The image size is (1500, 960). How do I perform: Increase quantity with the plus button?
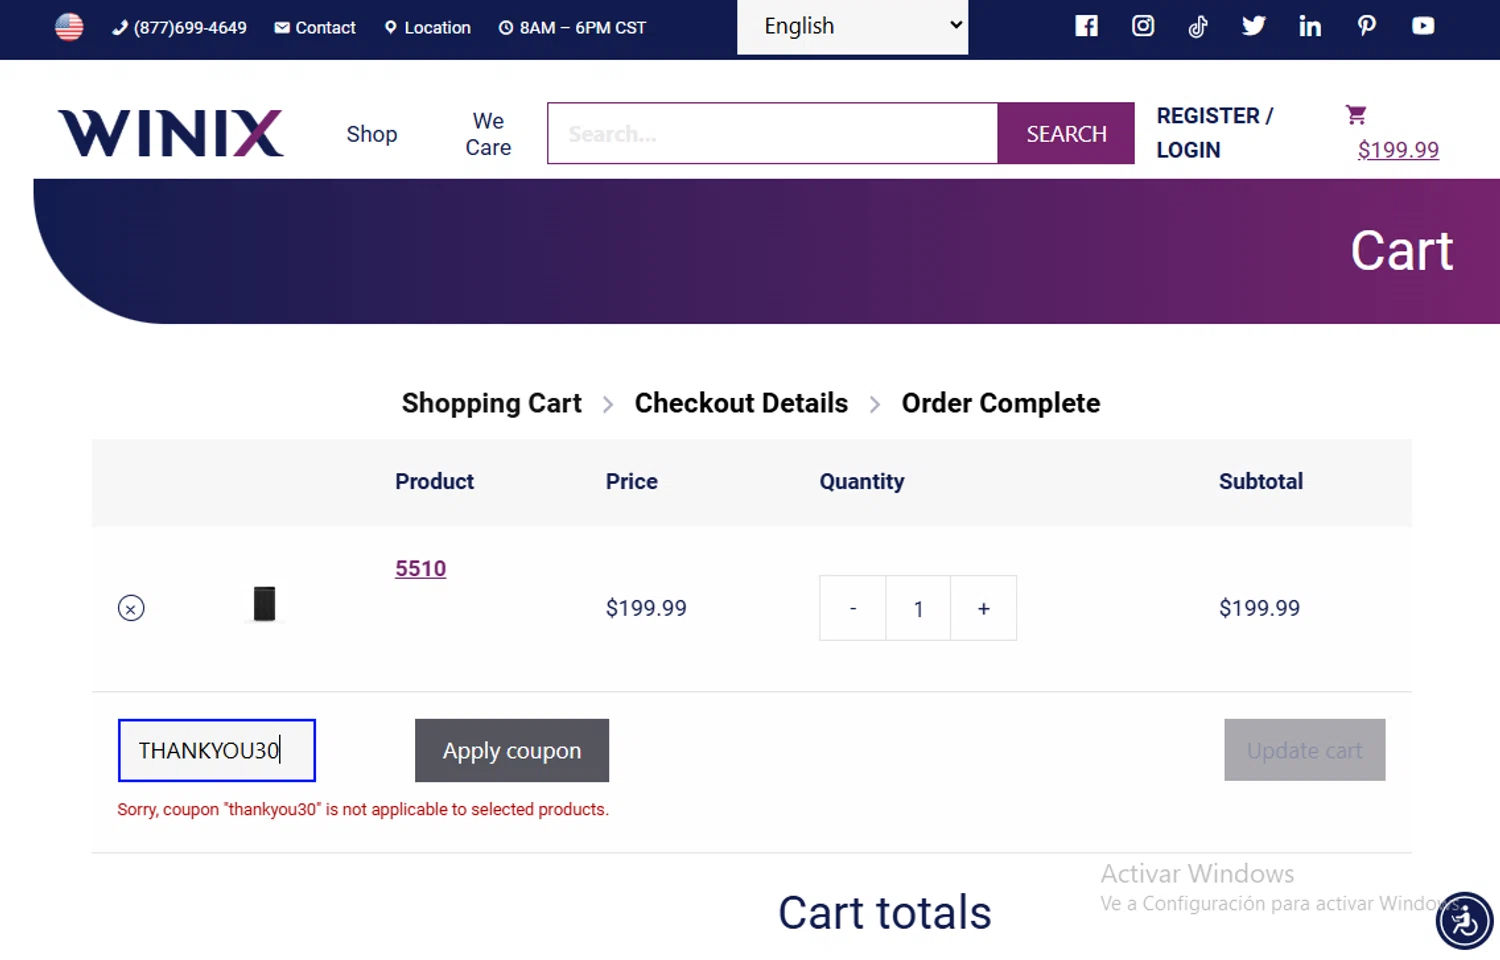tap(984, 608)
